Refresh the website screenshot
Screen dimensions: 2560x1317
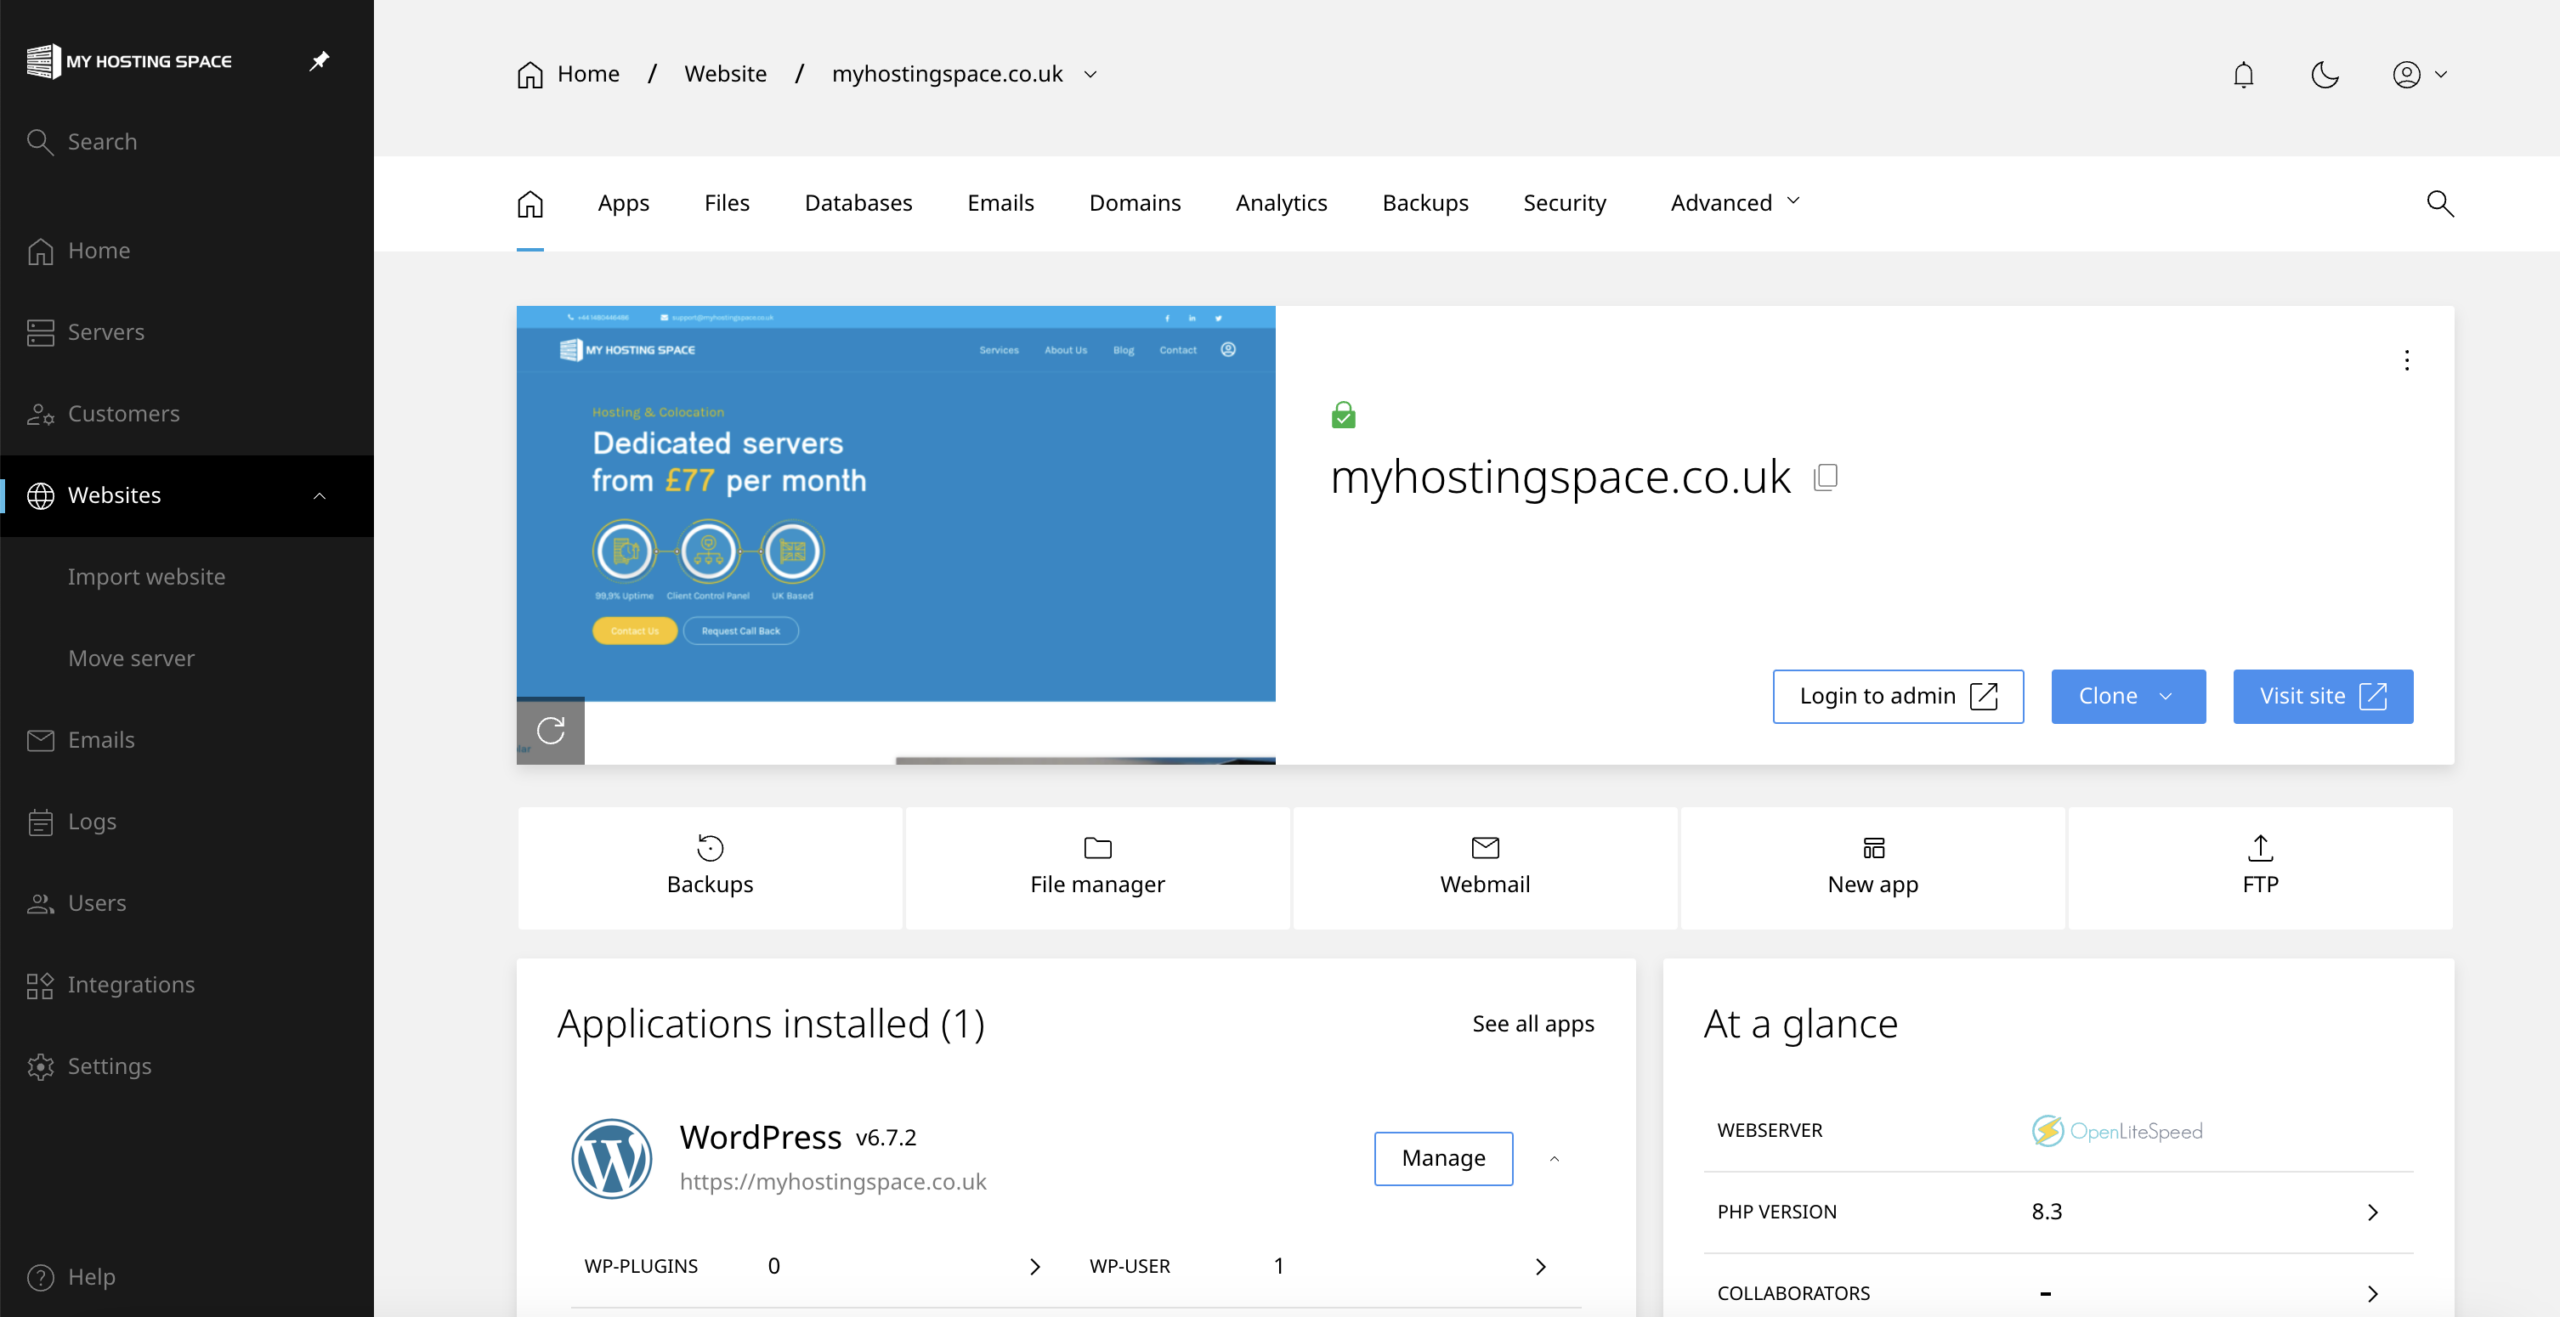pos(551,731)
